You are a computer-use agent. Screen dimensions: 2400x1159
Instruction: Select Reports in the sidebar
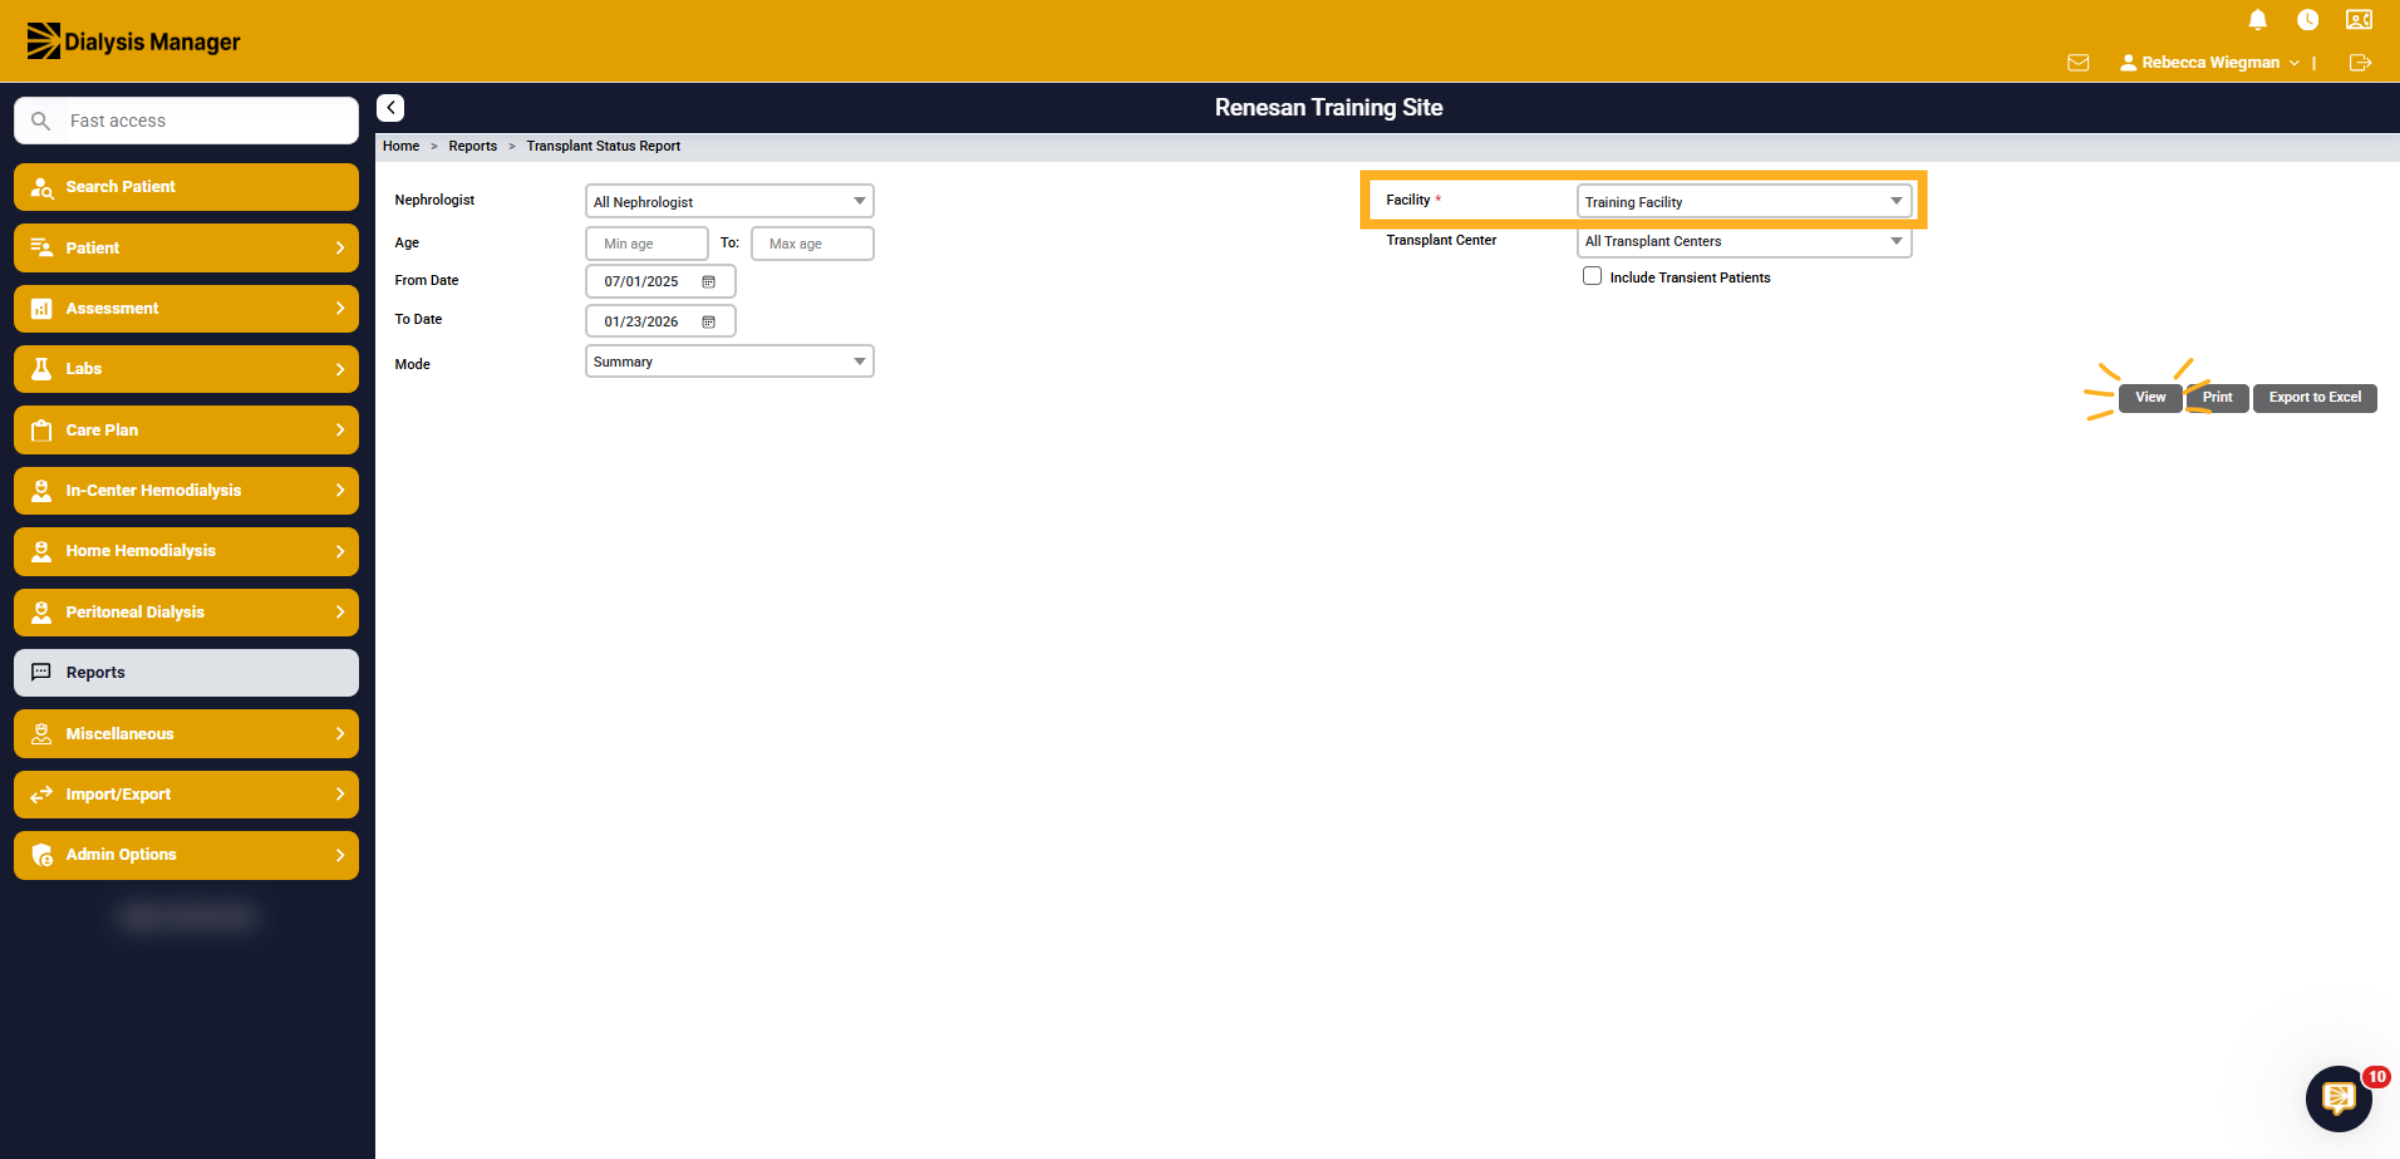[186, 672]
